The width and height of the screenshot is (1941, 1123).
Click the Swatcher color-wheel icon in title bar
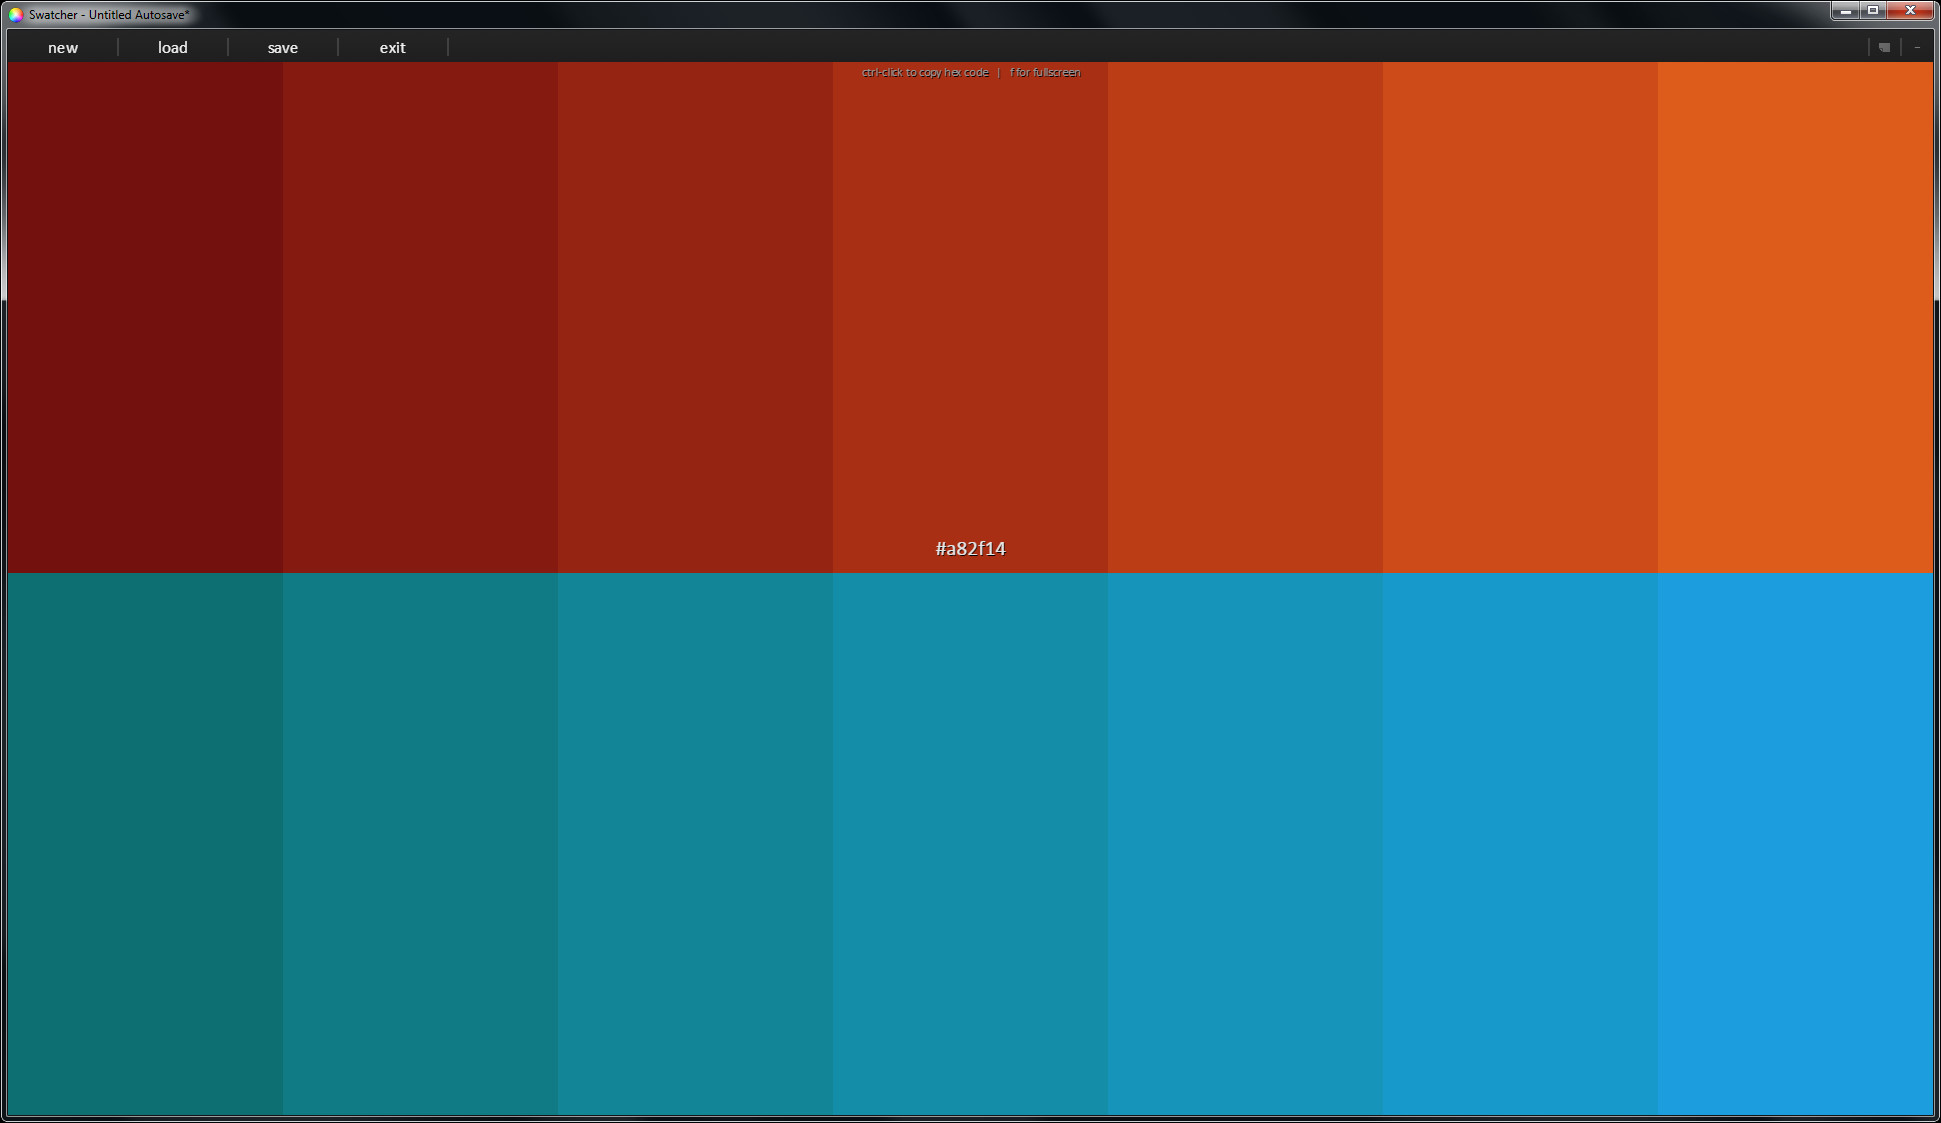coord(14,15)
